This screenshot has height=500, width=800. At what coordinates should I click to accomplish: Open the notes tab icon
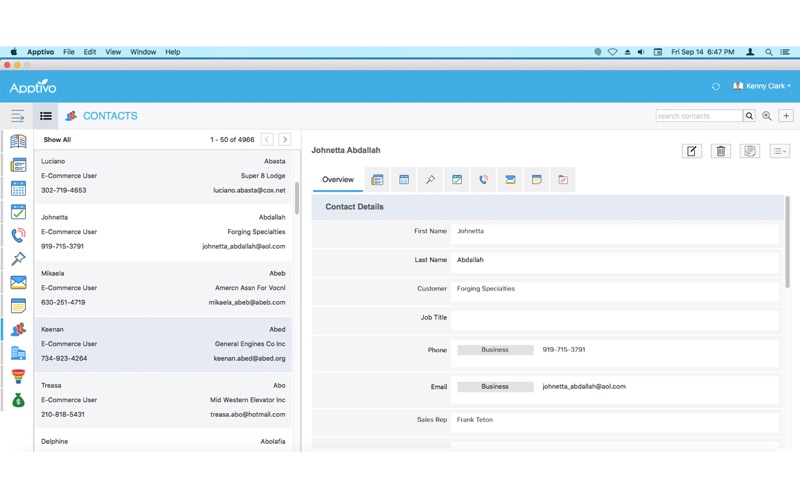pos(536,180)
